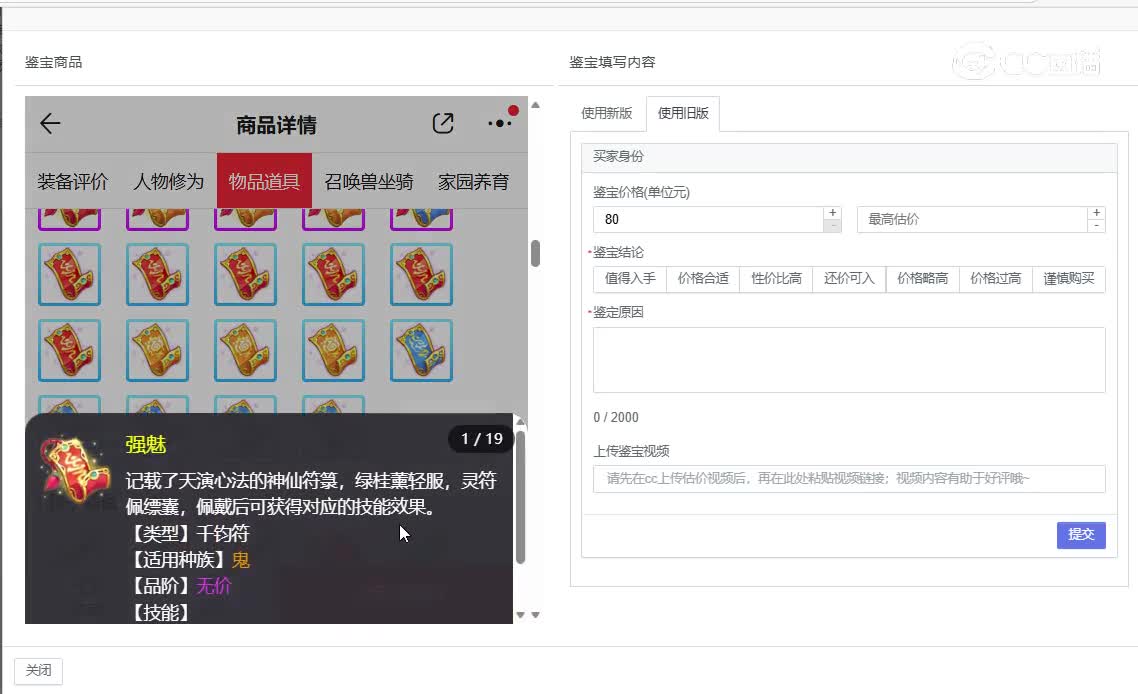Screen dimensions: 1138x694
Task: Click the back arrow in 商品详情 header
Action: pyautogui.click(x=50, y=123)
